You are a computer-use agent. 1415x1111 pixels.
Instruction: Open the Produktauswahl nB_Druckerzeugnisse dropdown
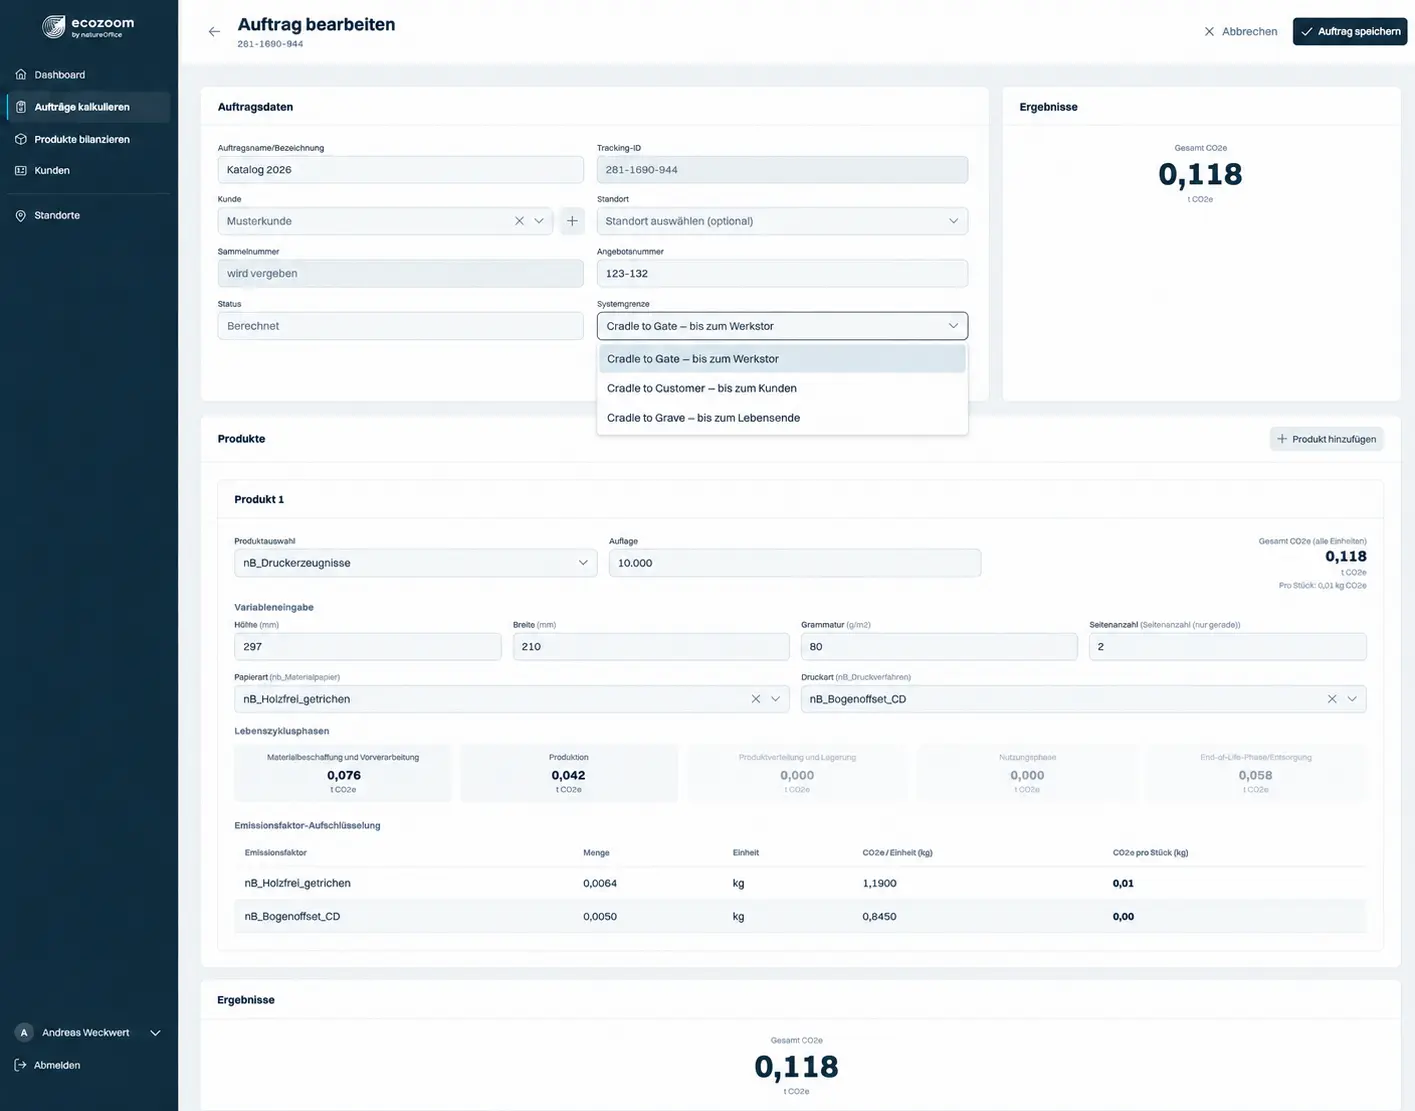(x=415, y=563)
